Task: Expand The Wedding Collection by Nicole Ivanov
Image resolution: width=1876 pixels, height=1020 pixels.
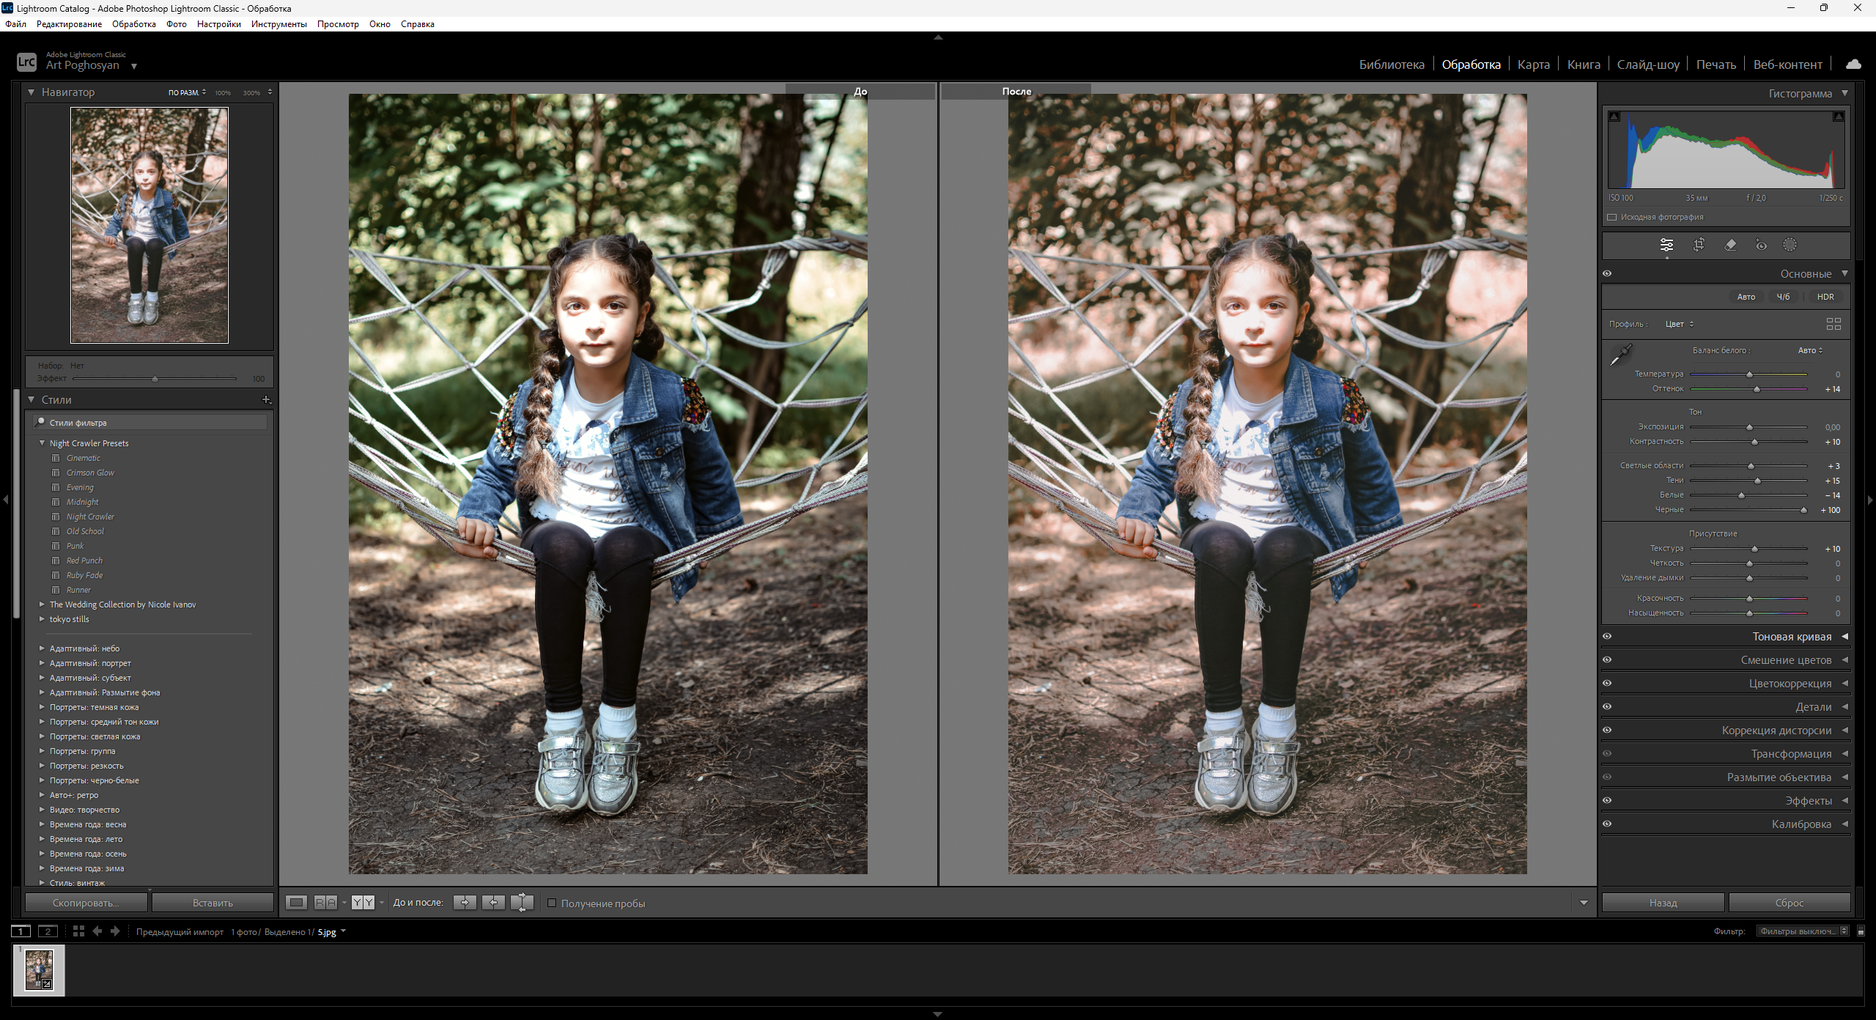Action: tap(42, 605)
